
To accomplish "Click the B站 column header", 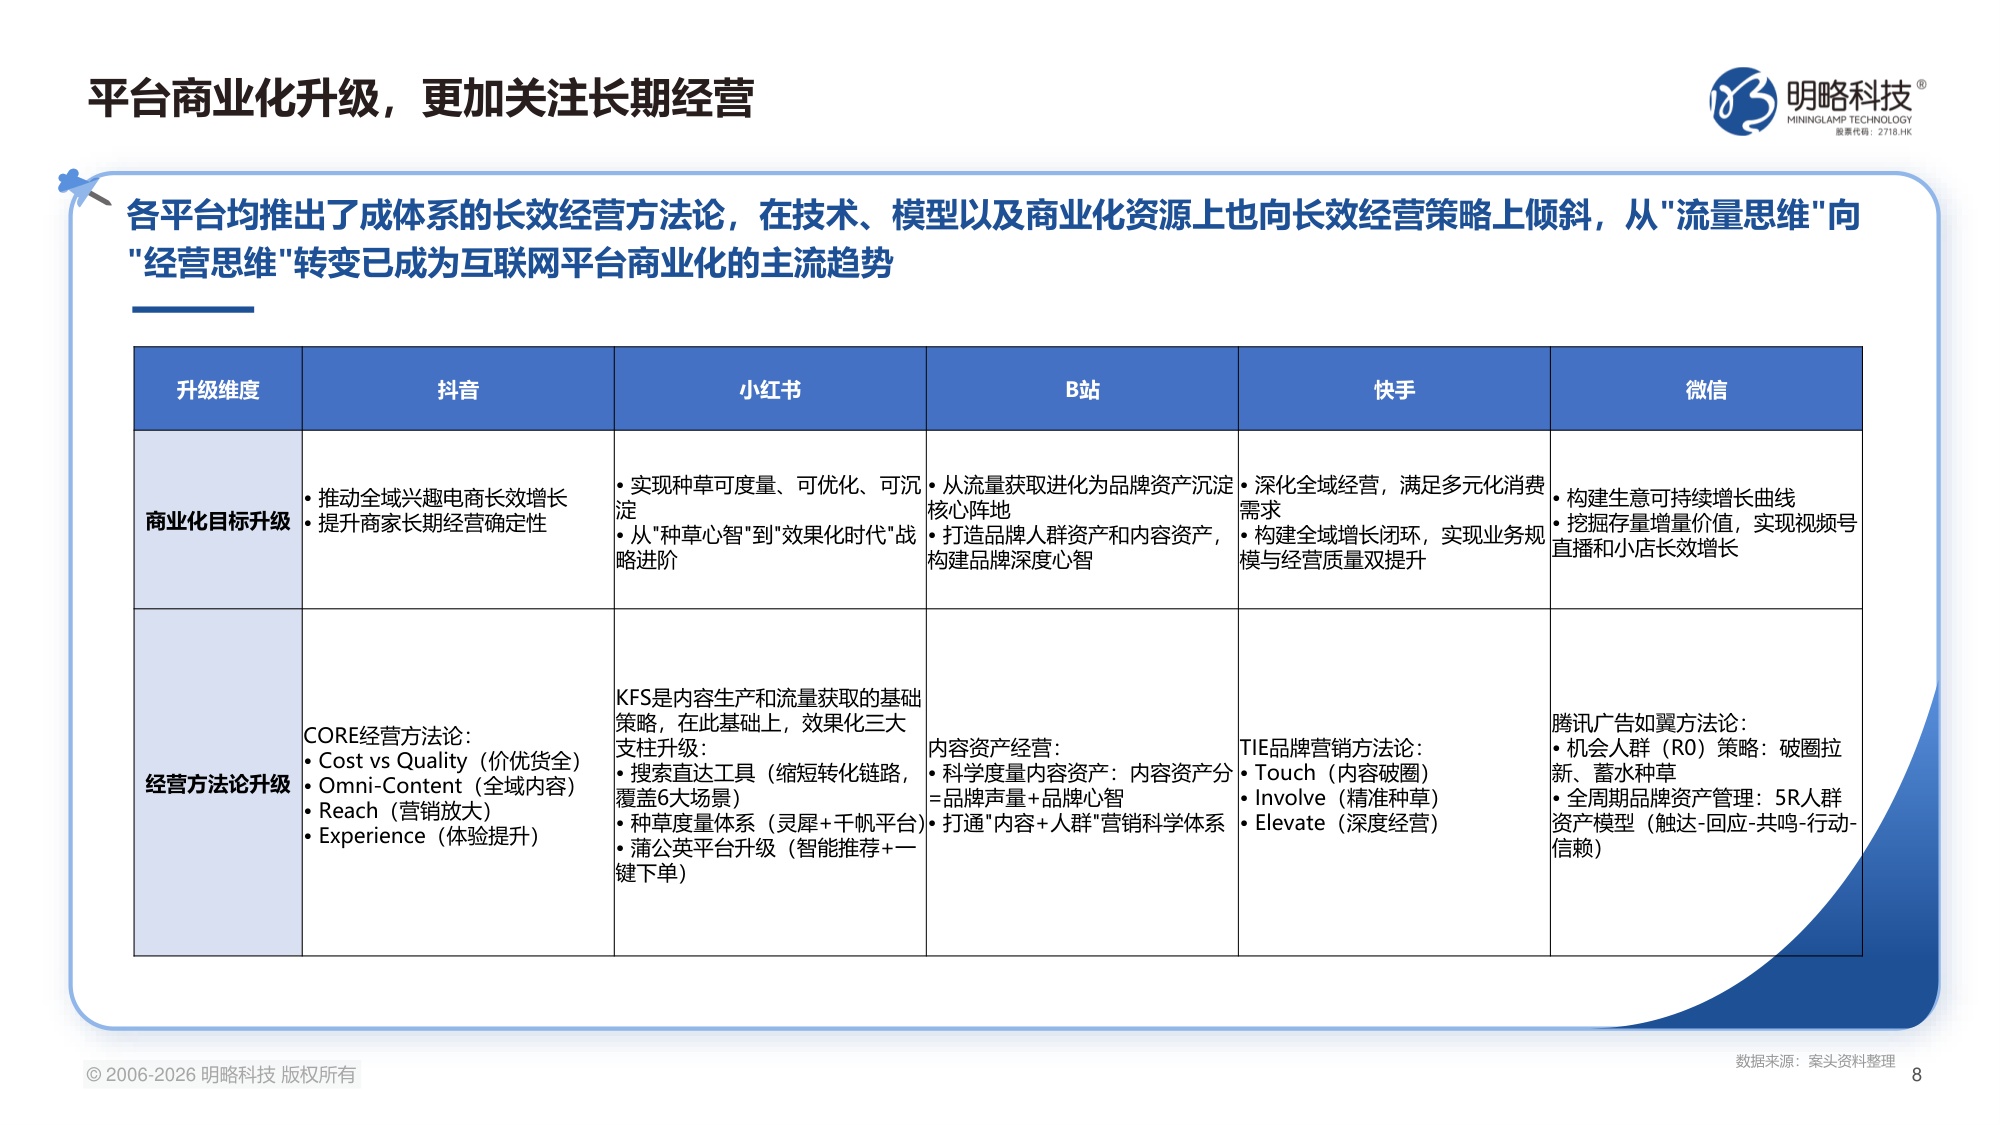I will point(1082,390).
